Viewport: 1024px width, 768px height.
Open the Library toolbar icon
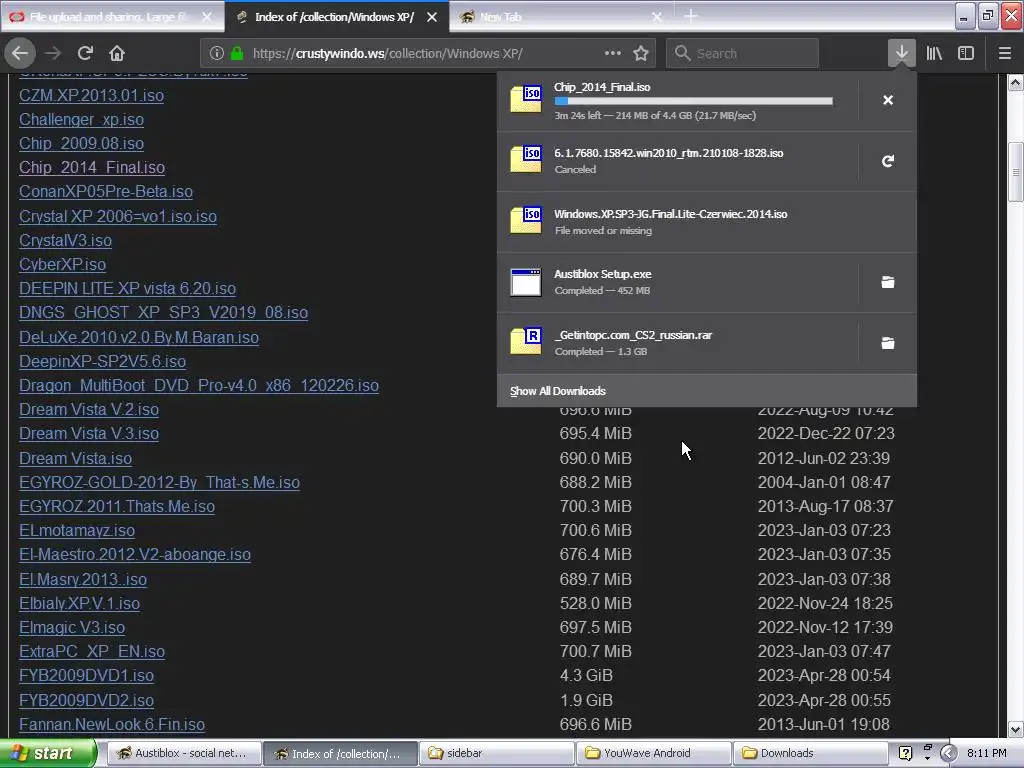934,53
